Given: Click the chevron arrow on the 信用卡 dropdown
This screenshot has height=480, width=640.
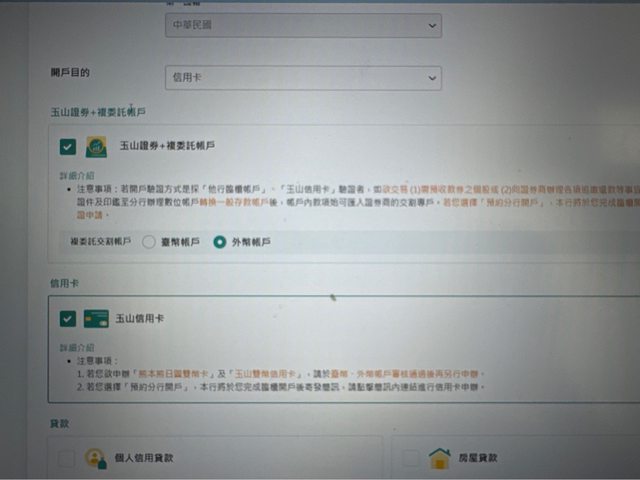Looking at the screenshot, I should coord(431,77).
